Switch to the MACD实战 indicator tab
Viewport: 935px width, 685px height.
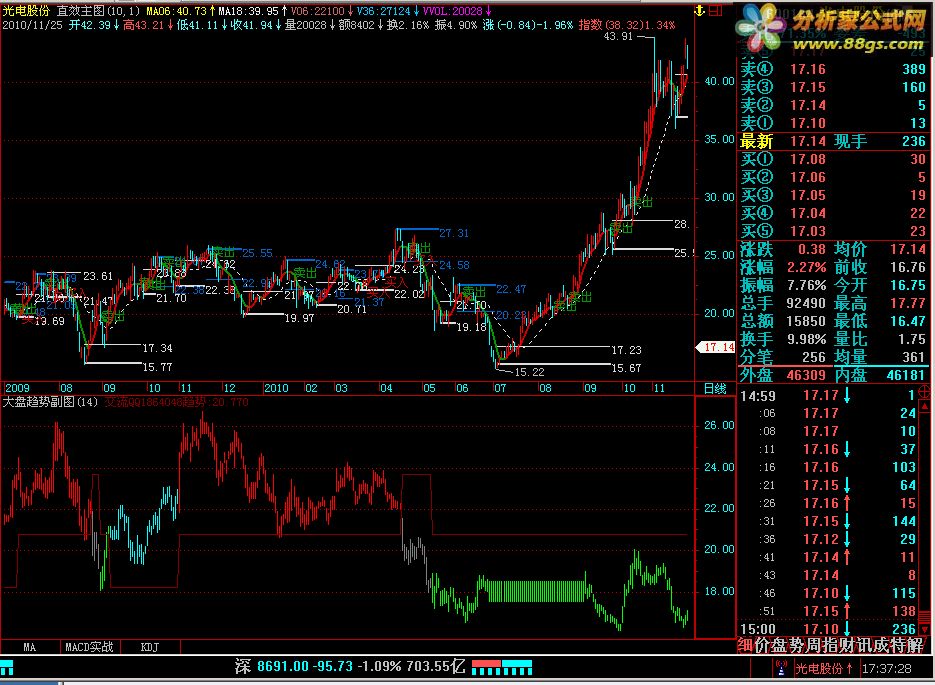[x=89, y=647]
